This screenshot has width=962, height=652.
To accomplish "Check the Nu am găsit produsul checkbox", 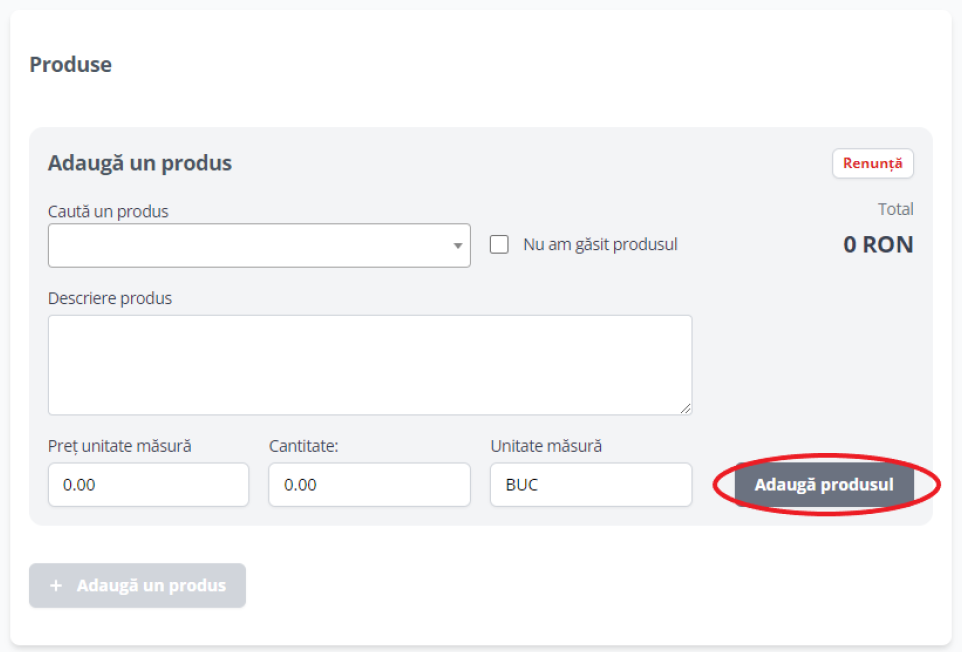I will [499, 244].
